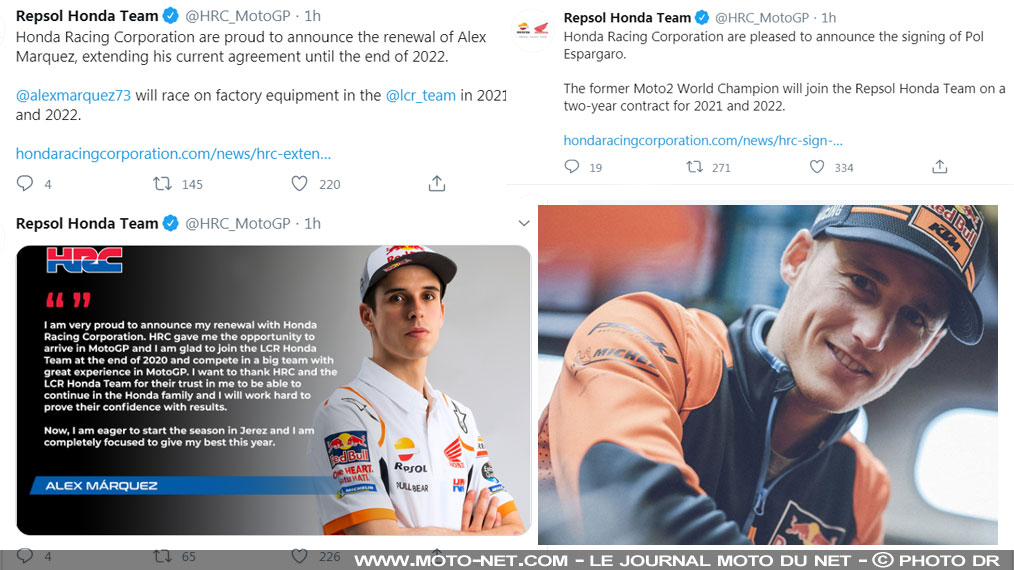The height and width of the screenshot is (570, 1014).
Task: Like the Pol Espargaro signing tweet
Action: [817, 167]
